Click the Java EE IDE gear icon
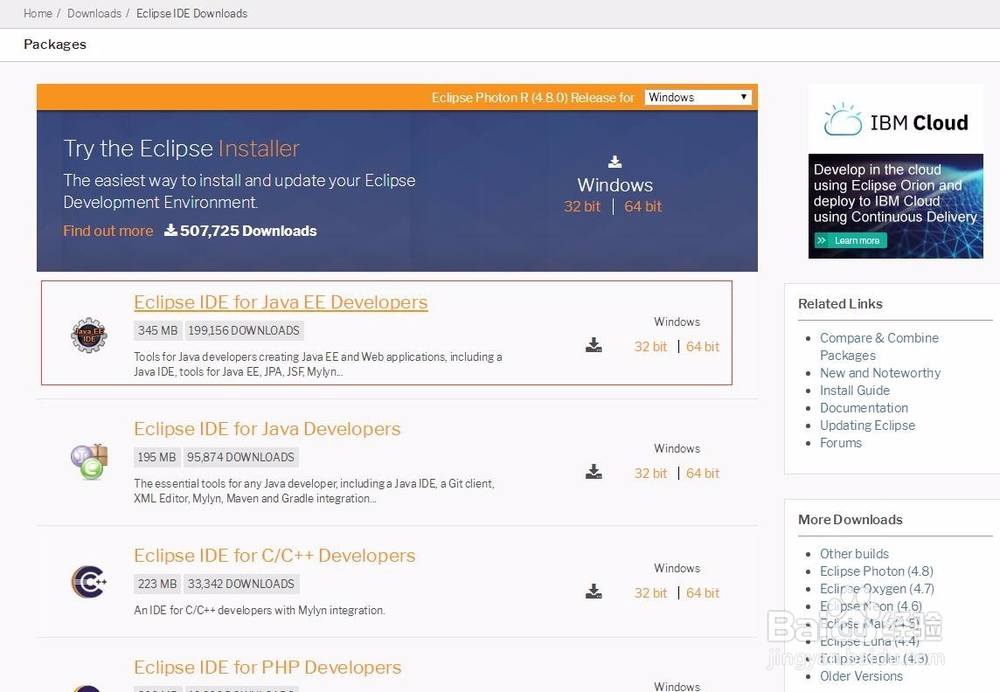 pyautogui.click(x=89, y=335)
